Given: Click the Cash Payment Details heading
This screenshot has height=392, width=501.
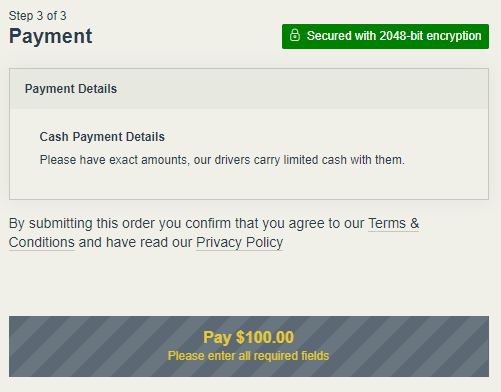Looking at the screenshot, I should (x=102, y=137).
